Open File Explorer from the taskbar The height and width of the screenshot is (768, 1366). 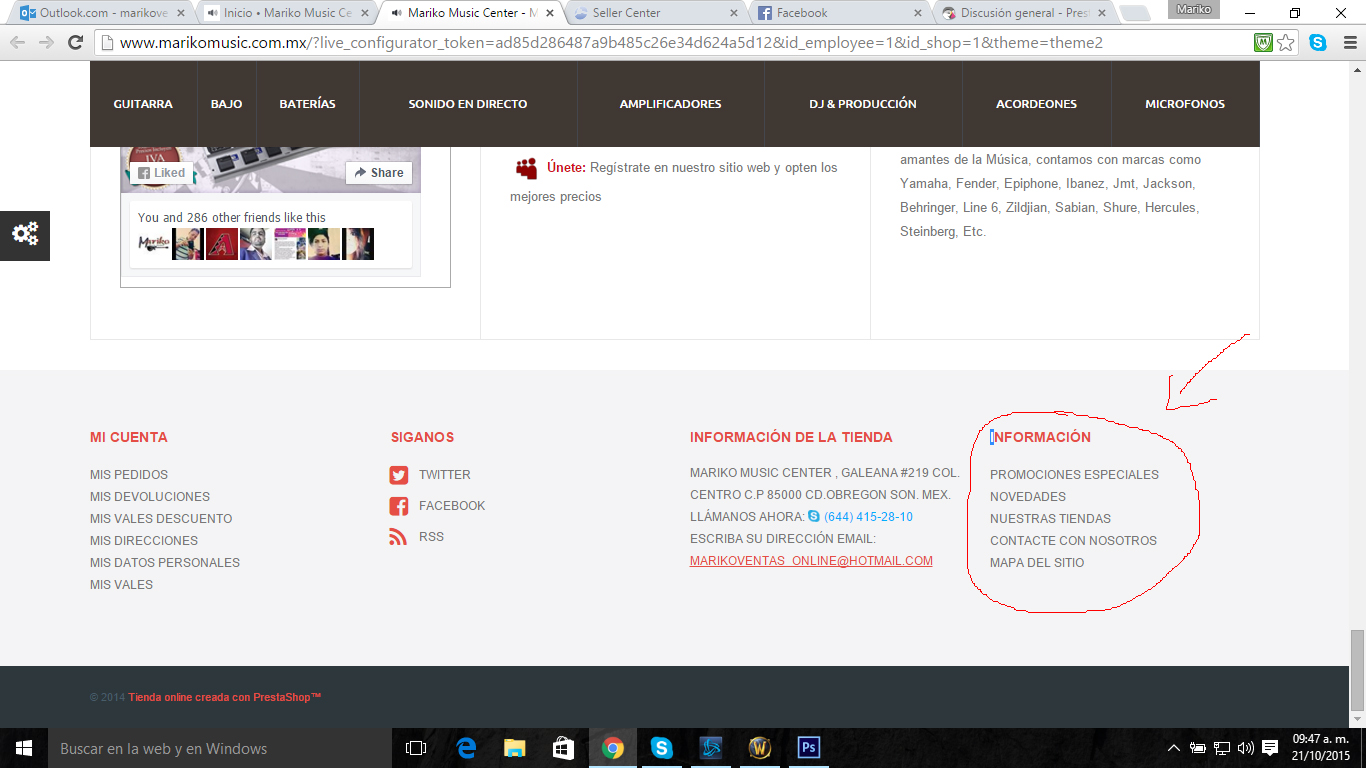click(515, 748)
